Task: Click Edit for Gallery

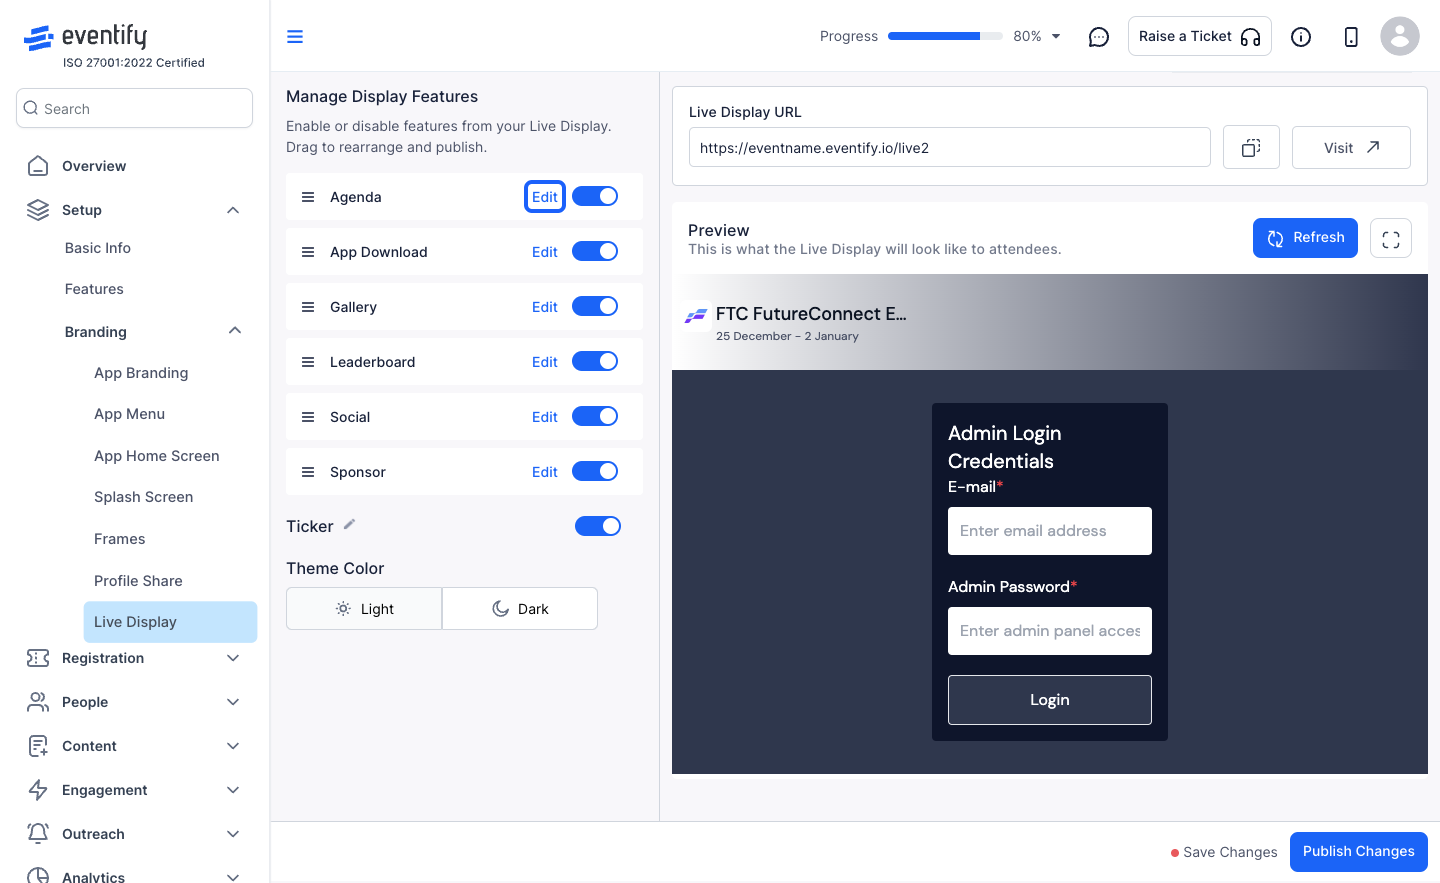Action: 545,307
